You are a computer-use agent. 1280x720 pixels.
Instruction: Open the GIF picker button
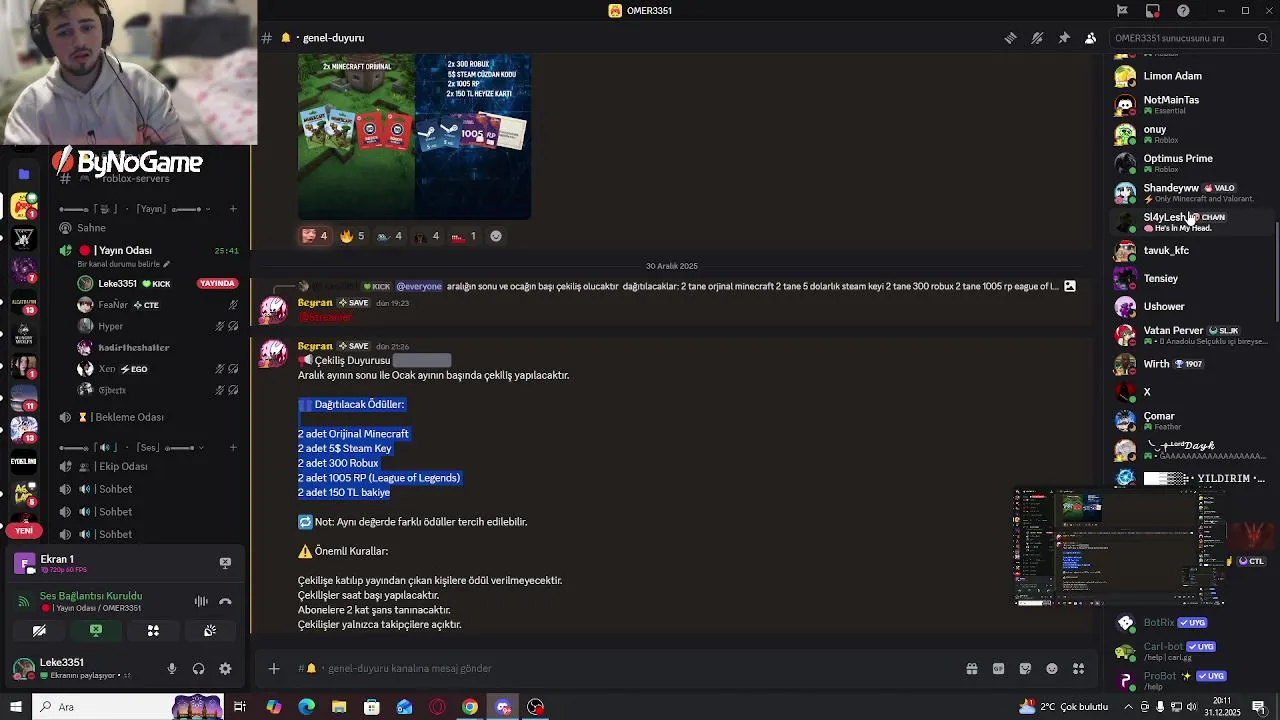(x=998, y=668)
